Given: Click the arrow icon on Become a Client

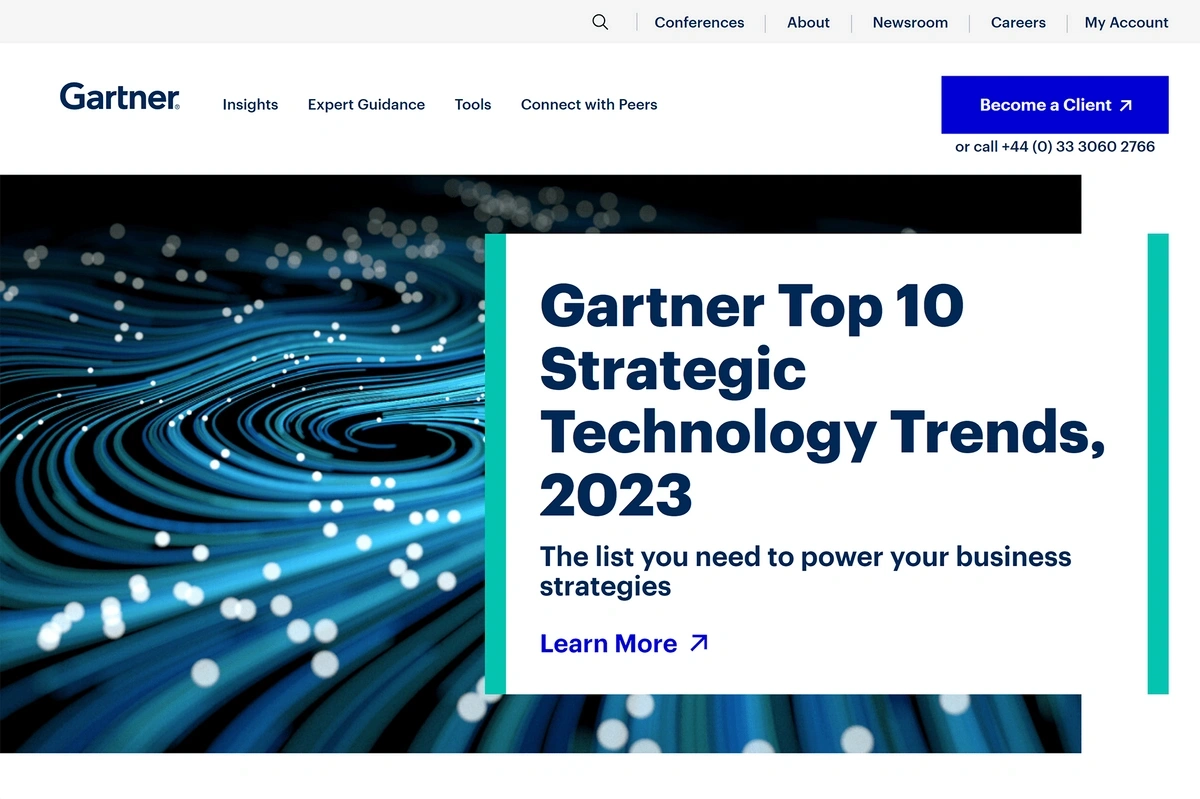Looking at the screenshot, I should (1127, 104).
